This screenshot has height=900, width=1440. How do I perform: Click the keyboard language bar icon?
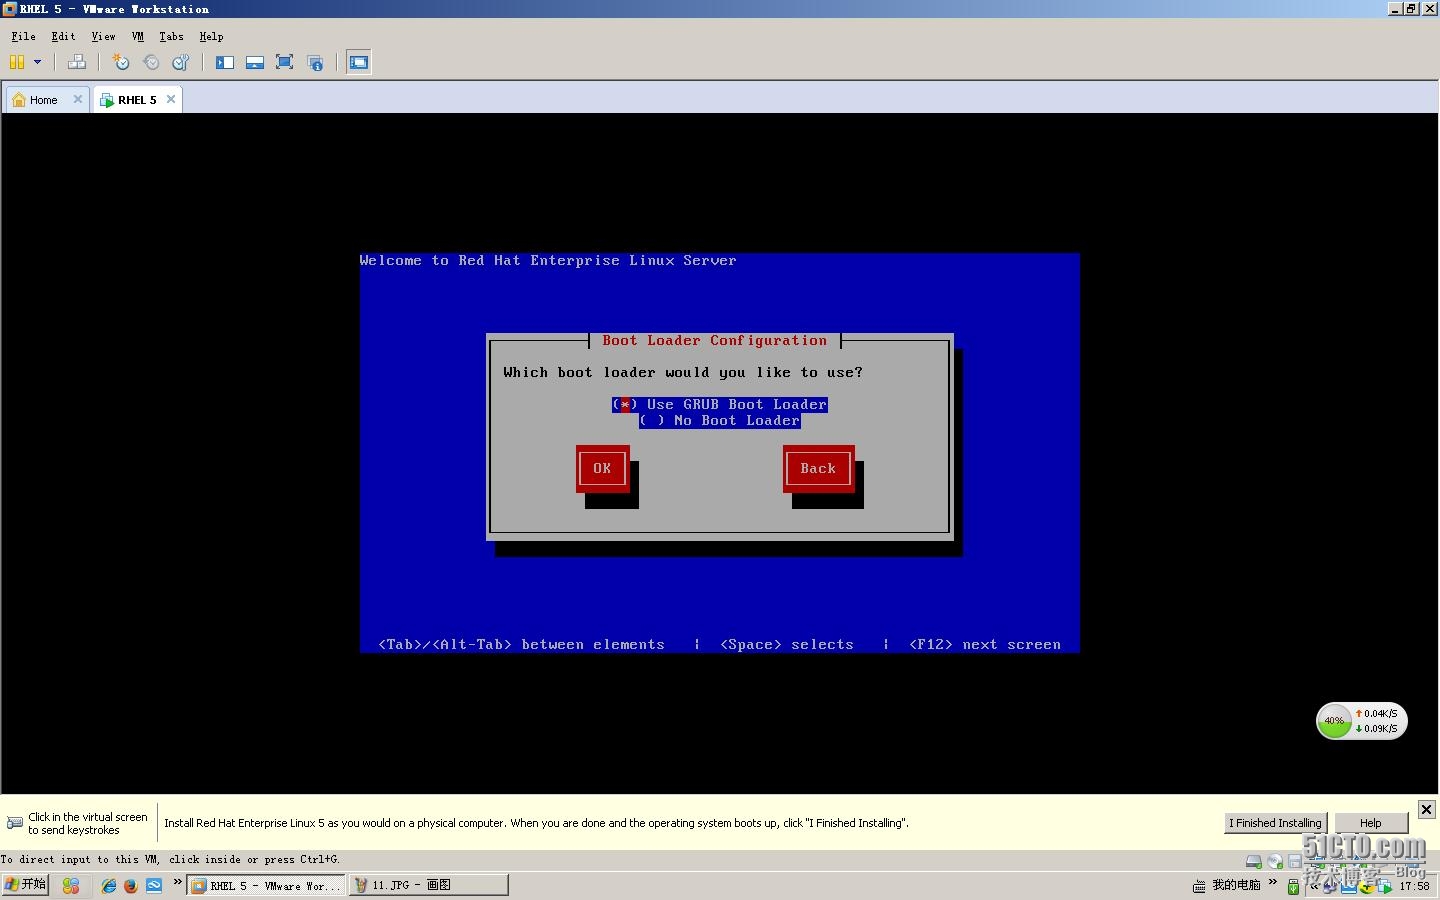[1199, 886]
